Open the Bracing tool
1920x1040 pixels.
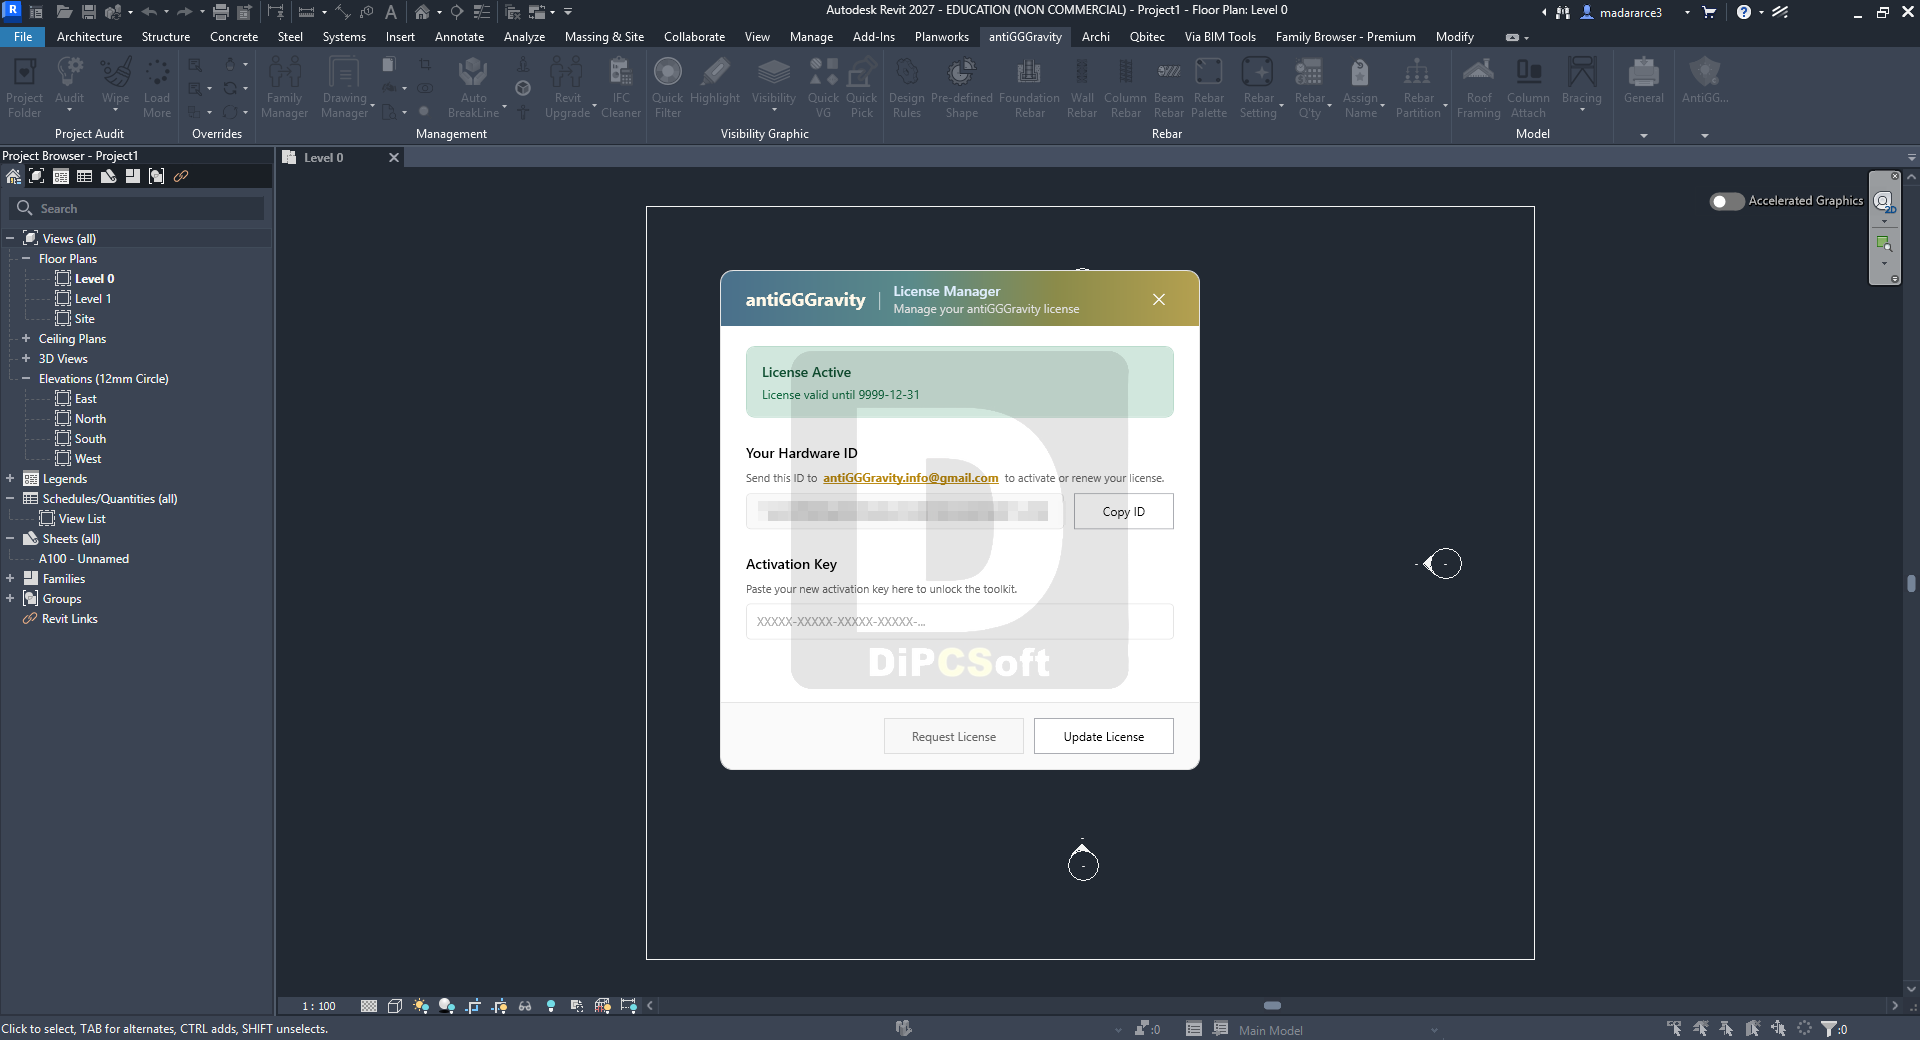(x=1581, y=82)
